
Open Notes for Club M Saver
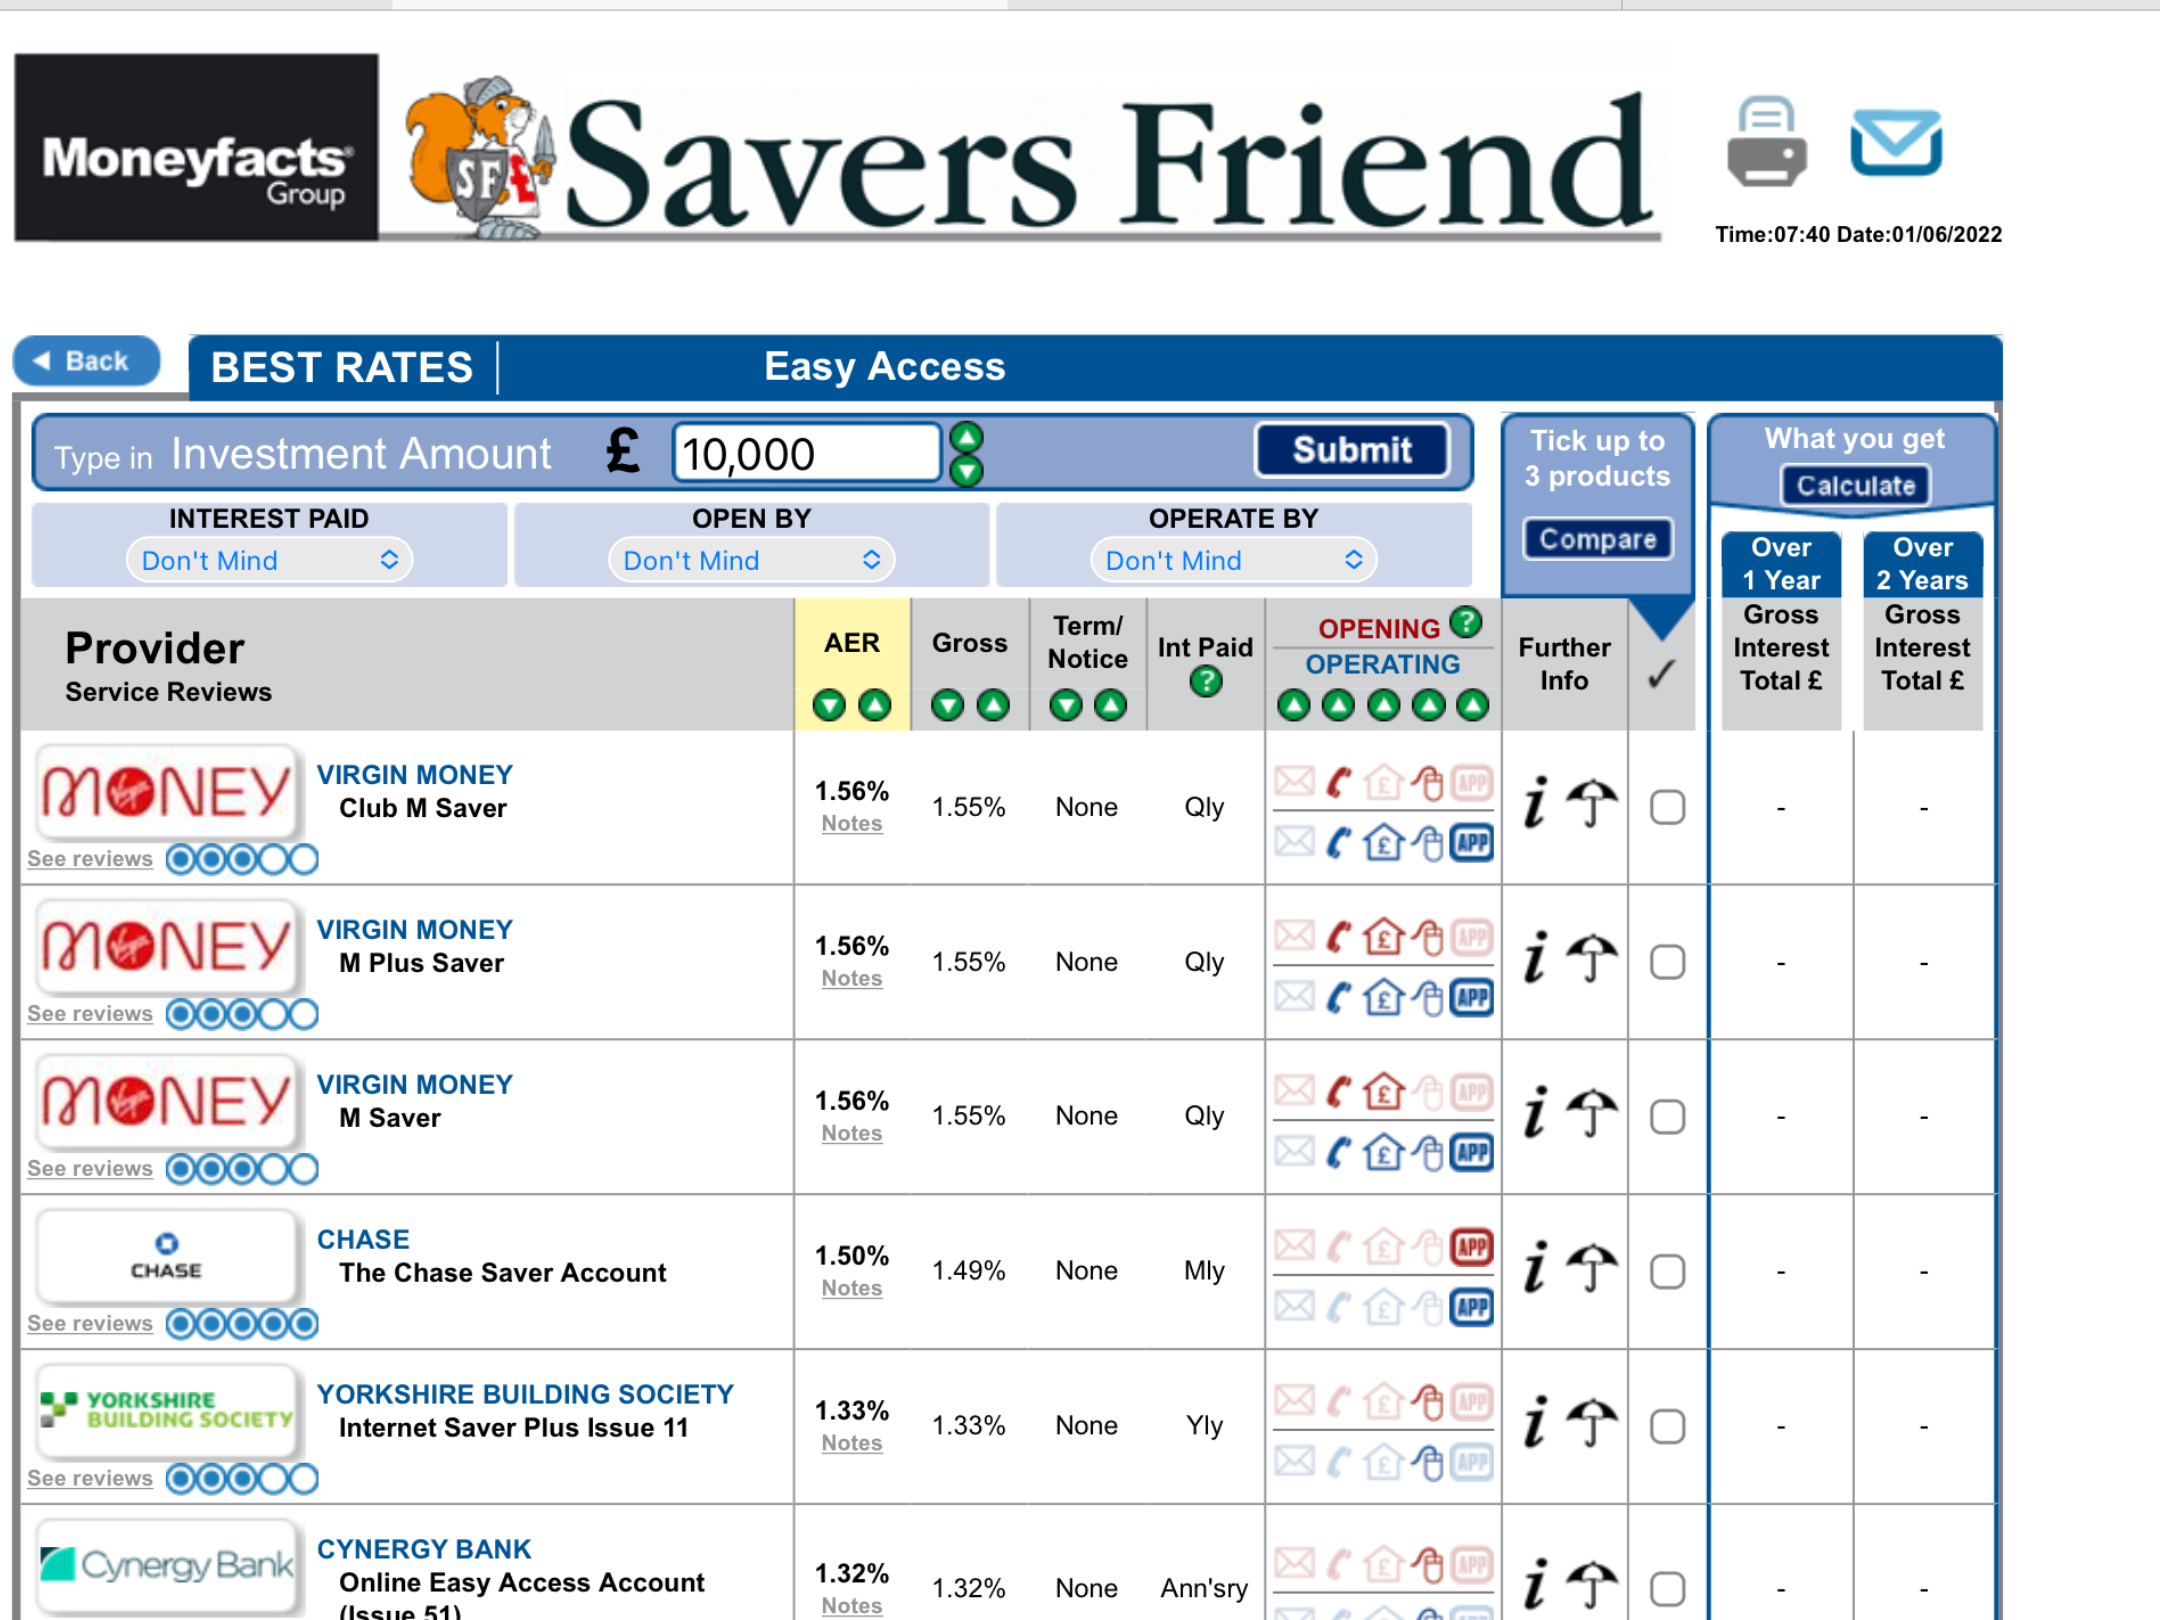852,824
